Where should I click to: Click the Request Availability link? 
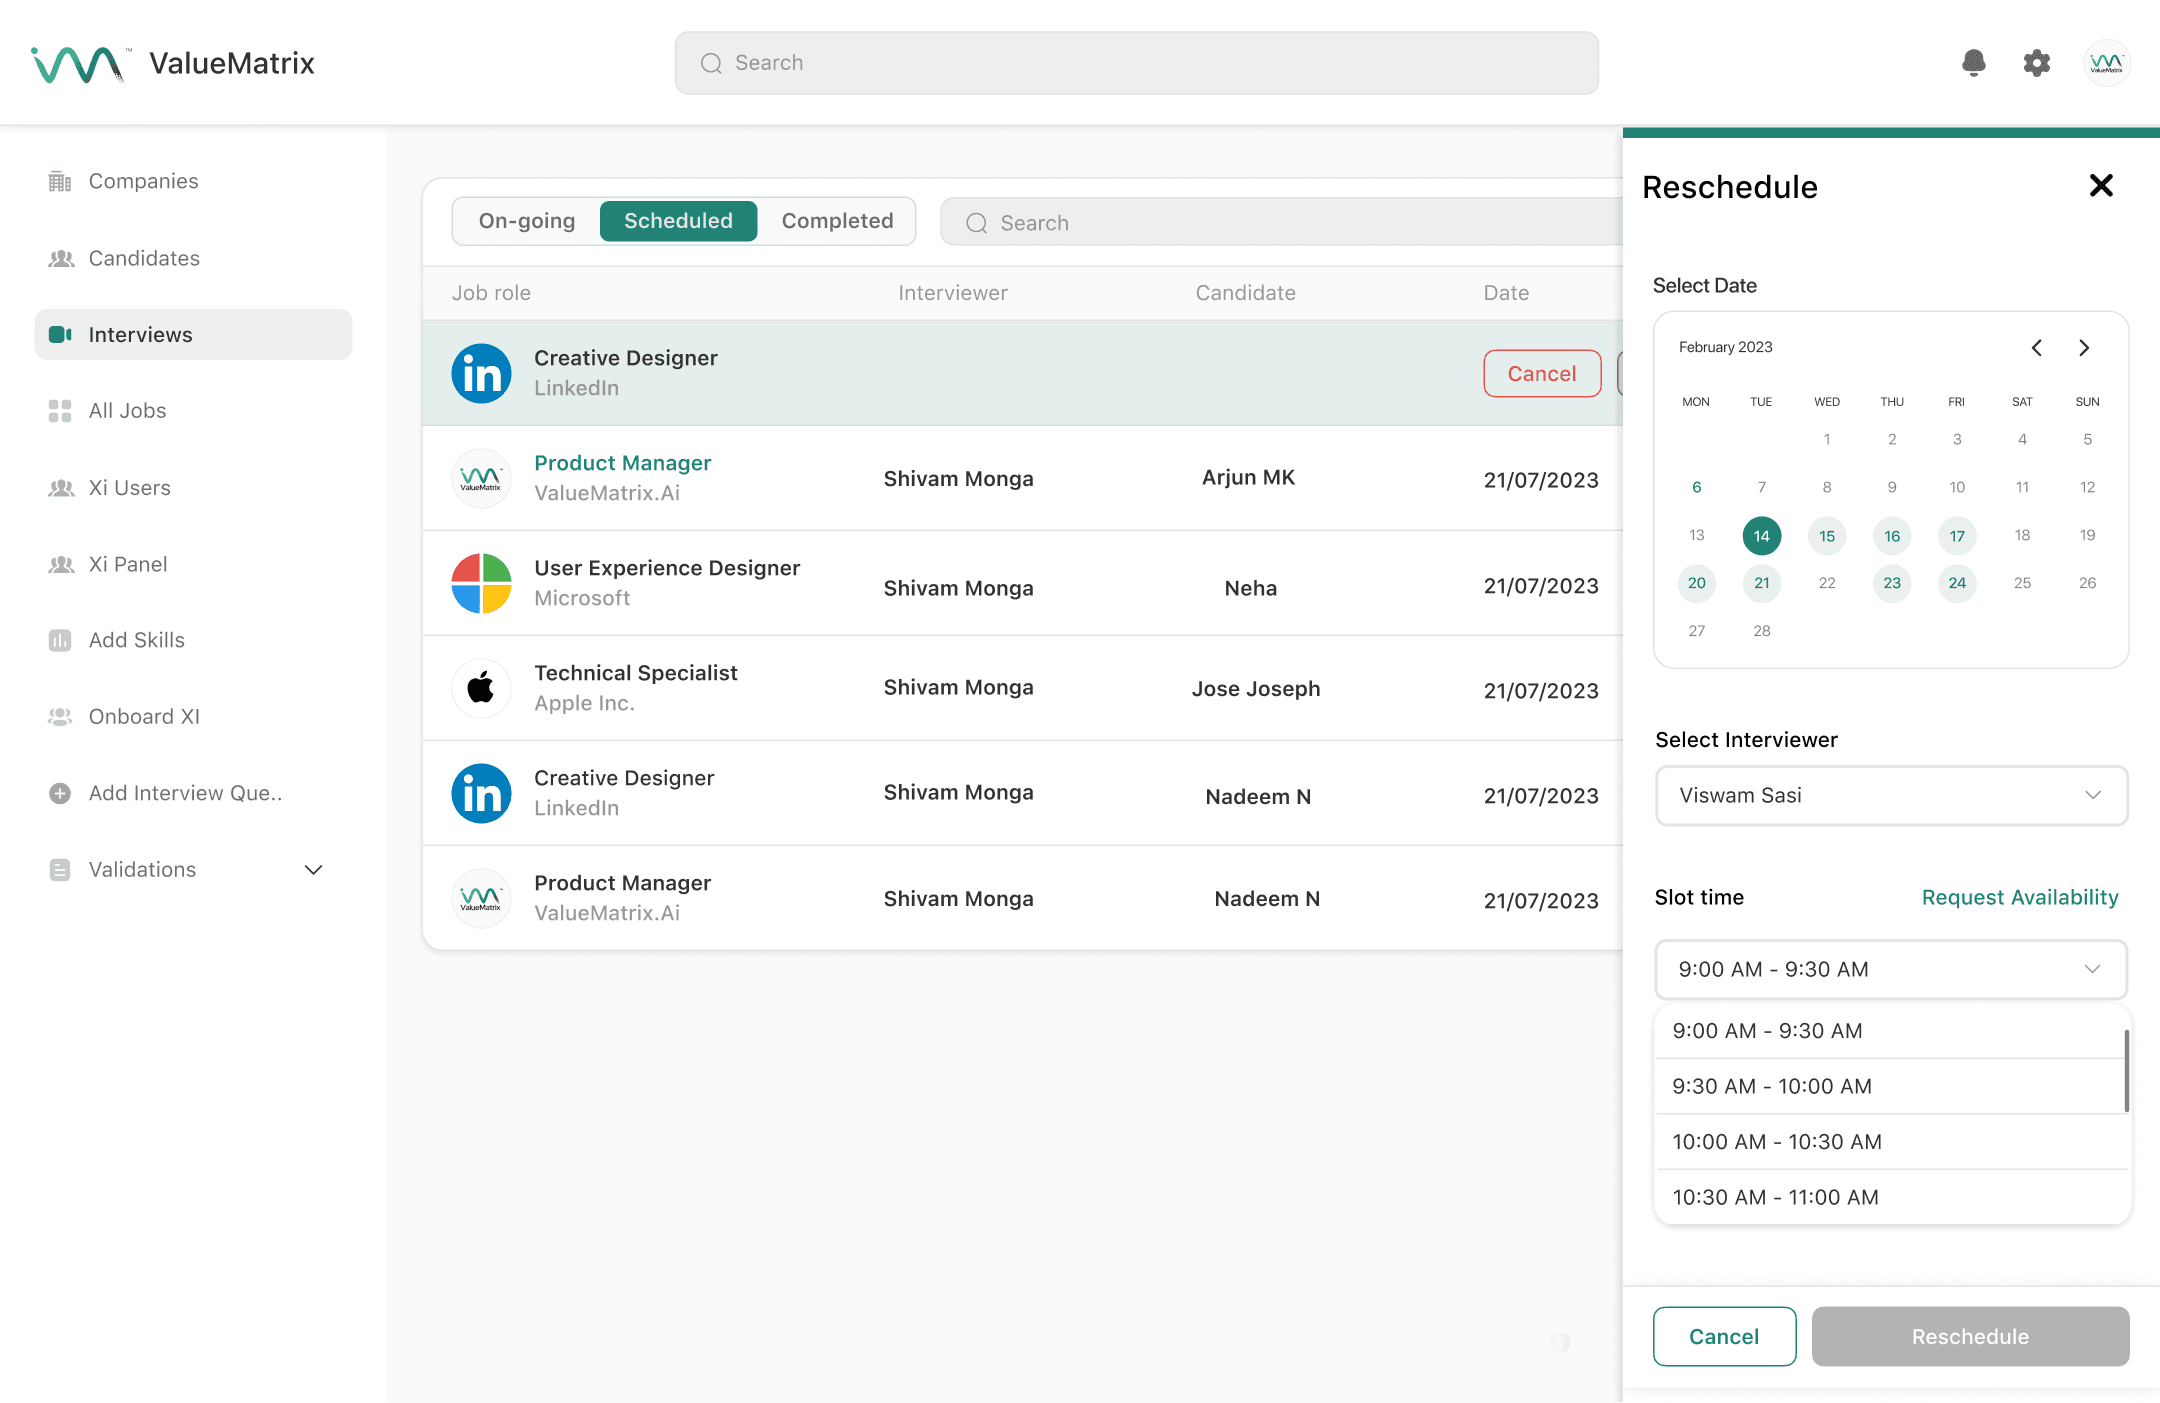(2019, 897)
